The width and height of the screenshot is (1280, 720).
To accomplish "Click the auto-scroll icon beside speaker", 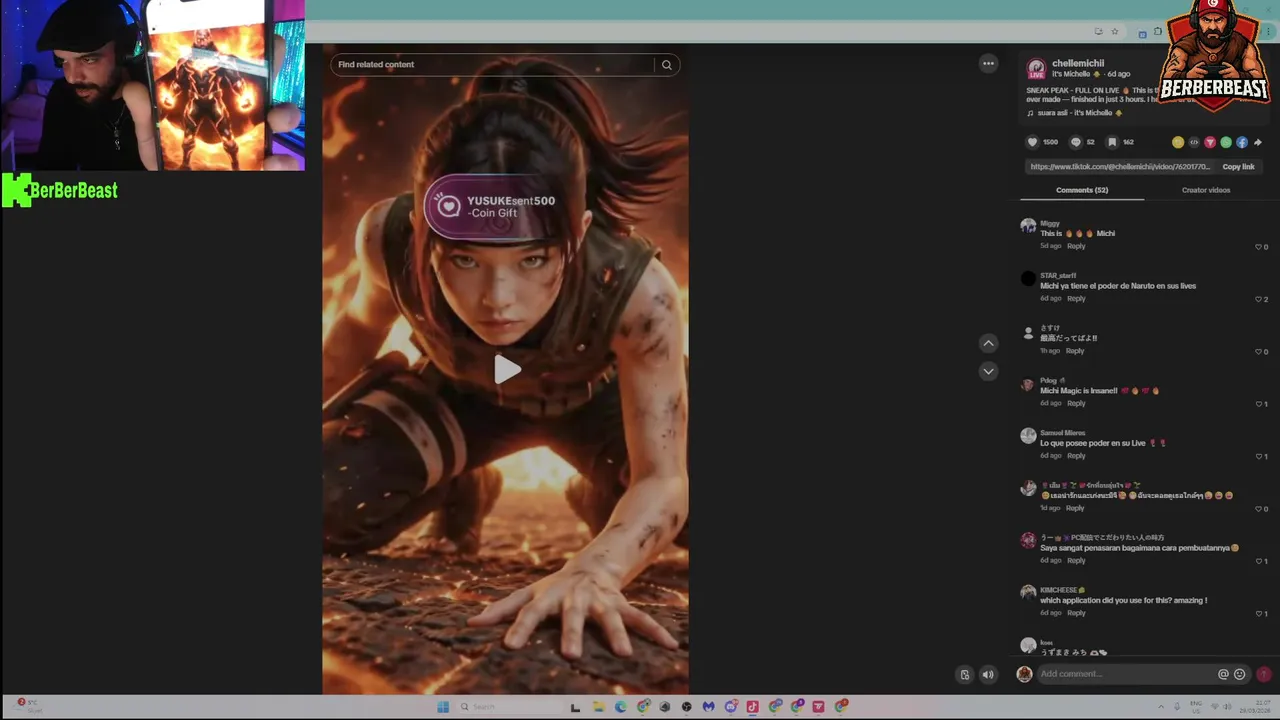I will pyautogui.click(x=964, y=675).
